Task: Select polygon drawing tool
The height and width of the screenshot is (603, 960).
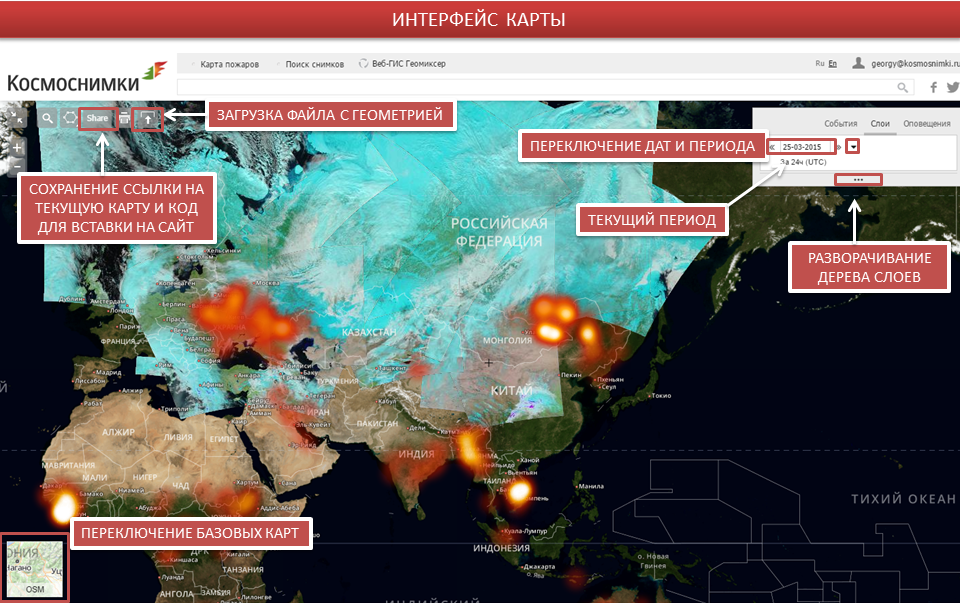Action: point(70,119)
